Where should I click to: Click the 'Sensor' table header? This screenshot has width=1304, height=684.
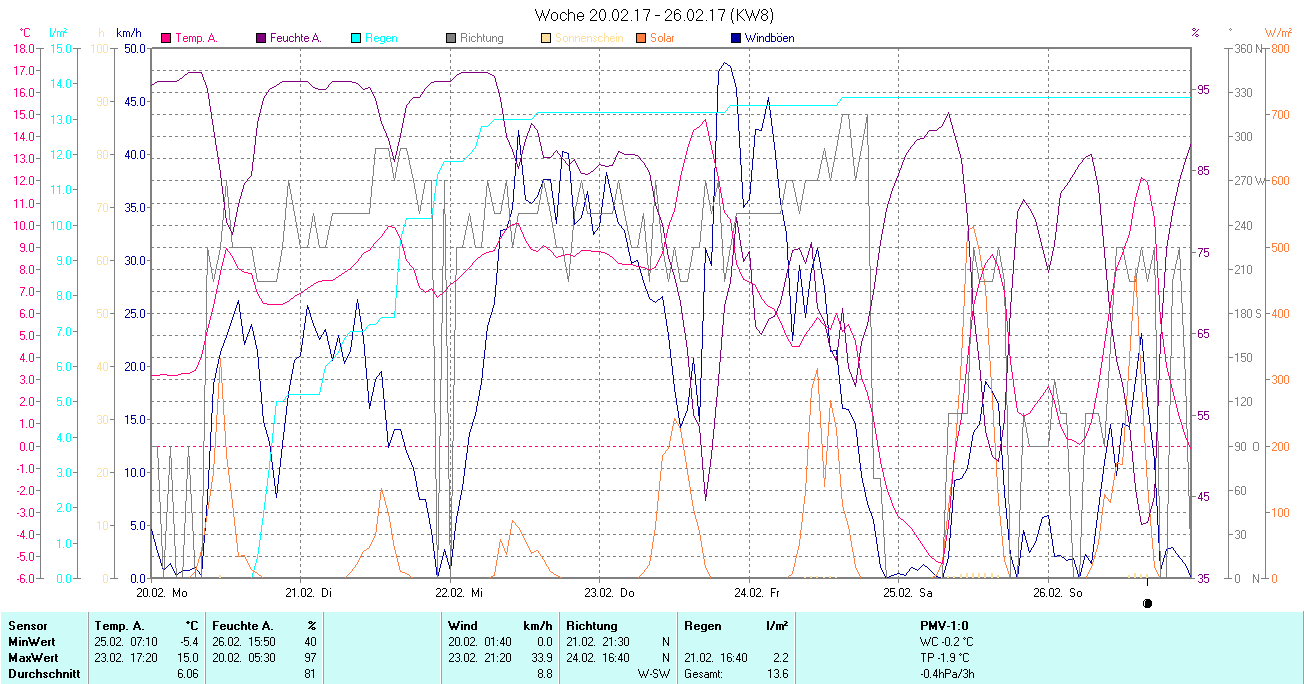(x=27, y=625)
